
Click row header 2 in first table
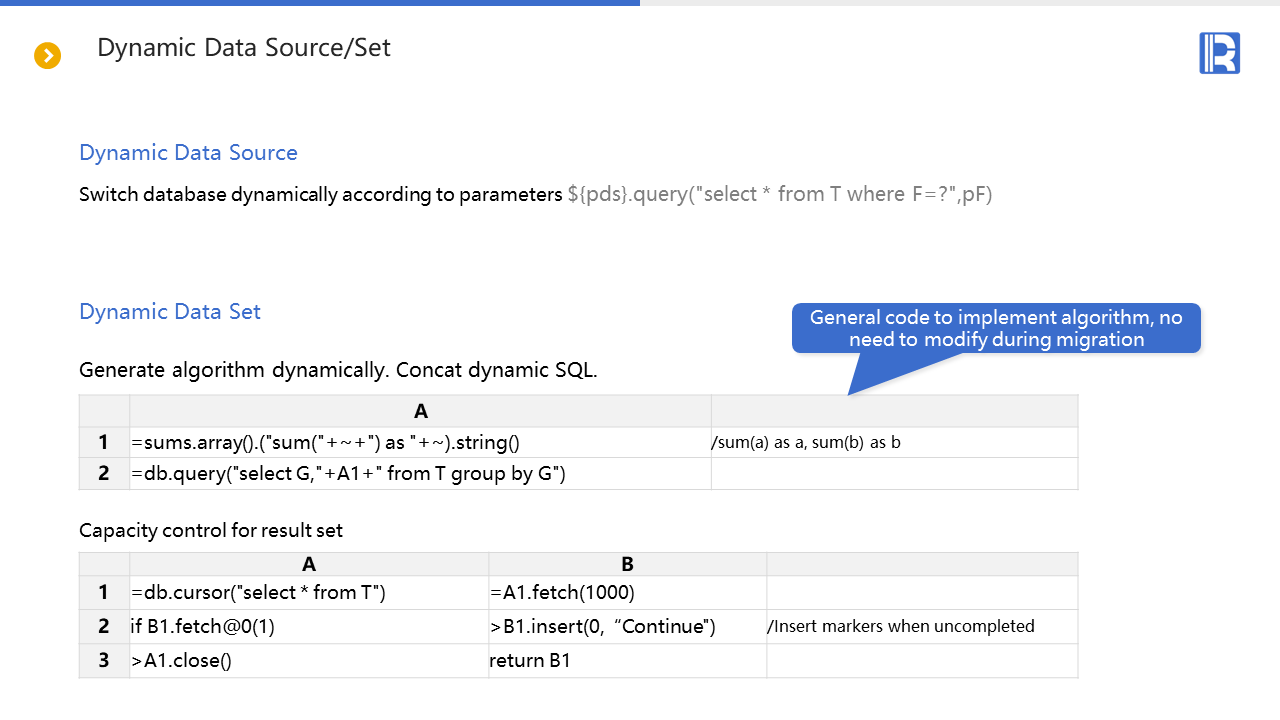(x=104, y=474)
